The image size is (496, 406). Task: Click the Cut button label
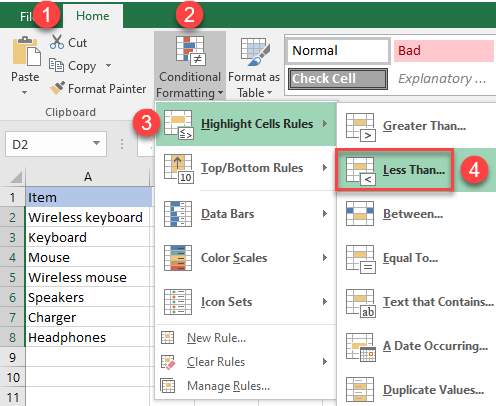coord(77,43)
